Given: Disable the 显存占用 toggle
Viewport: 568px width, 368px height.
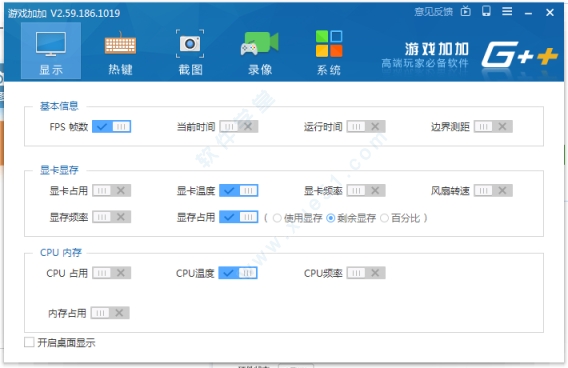Looking at the screenshot, I should click(239, 217).
